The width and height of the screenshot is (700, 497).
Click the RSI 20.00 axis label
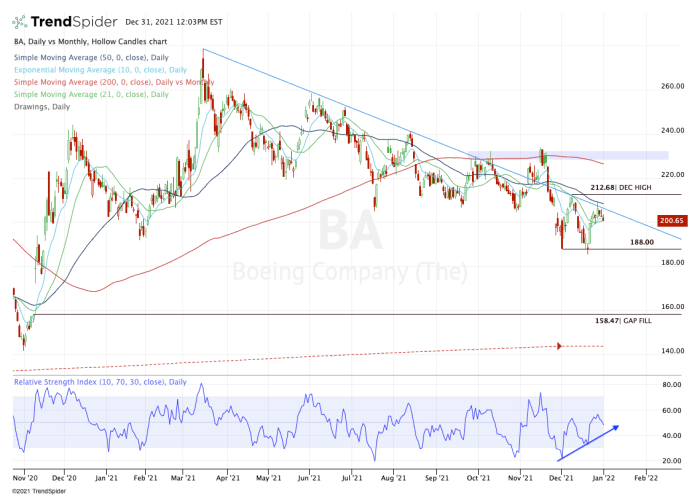(671, 461)
